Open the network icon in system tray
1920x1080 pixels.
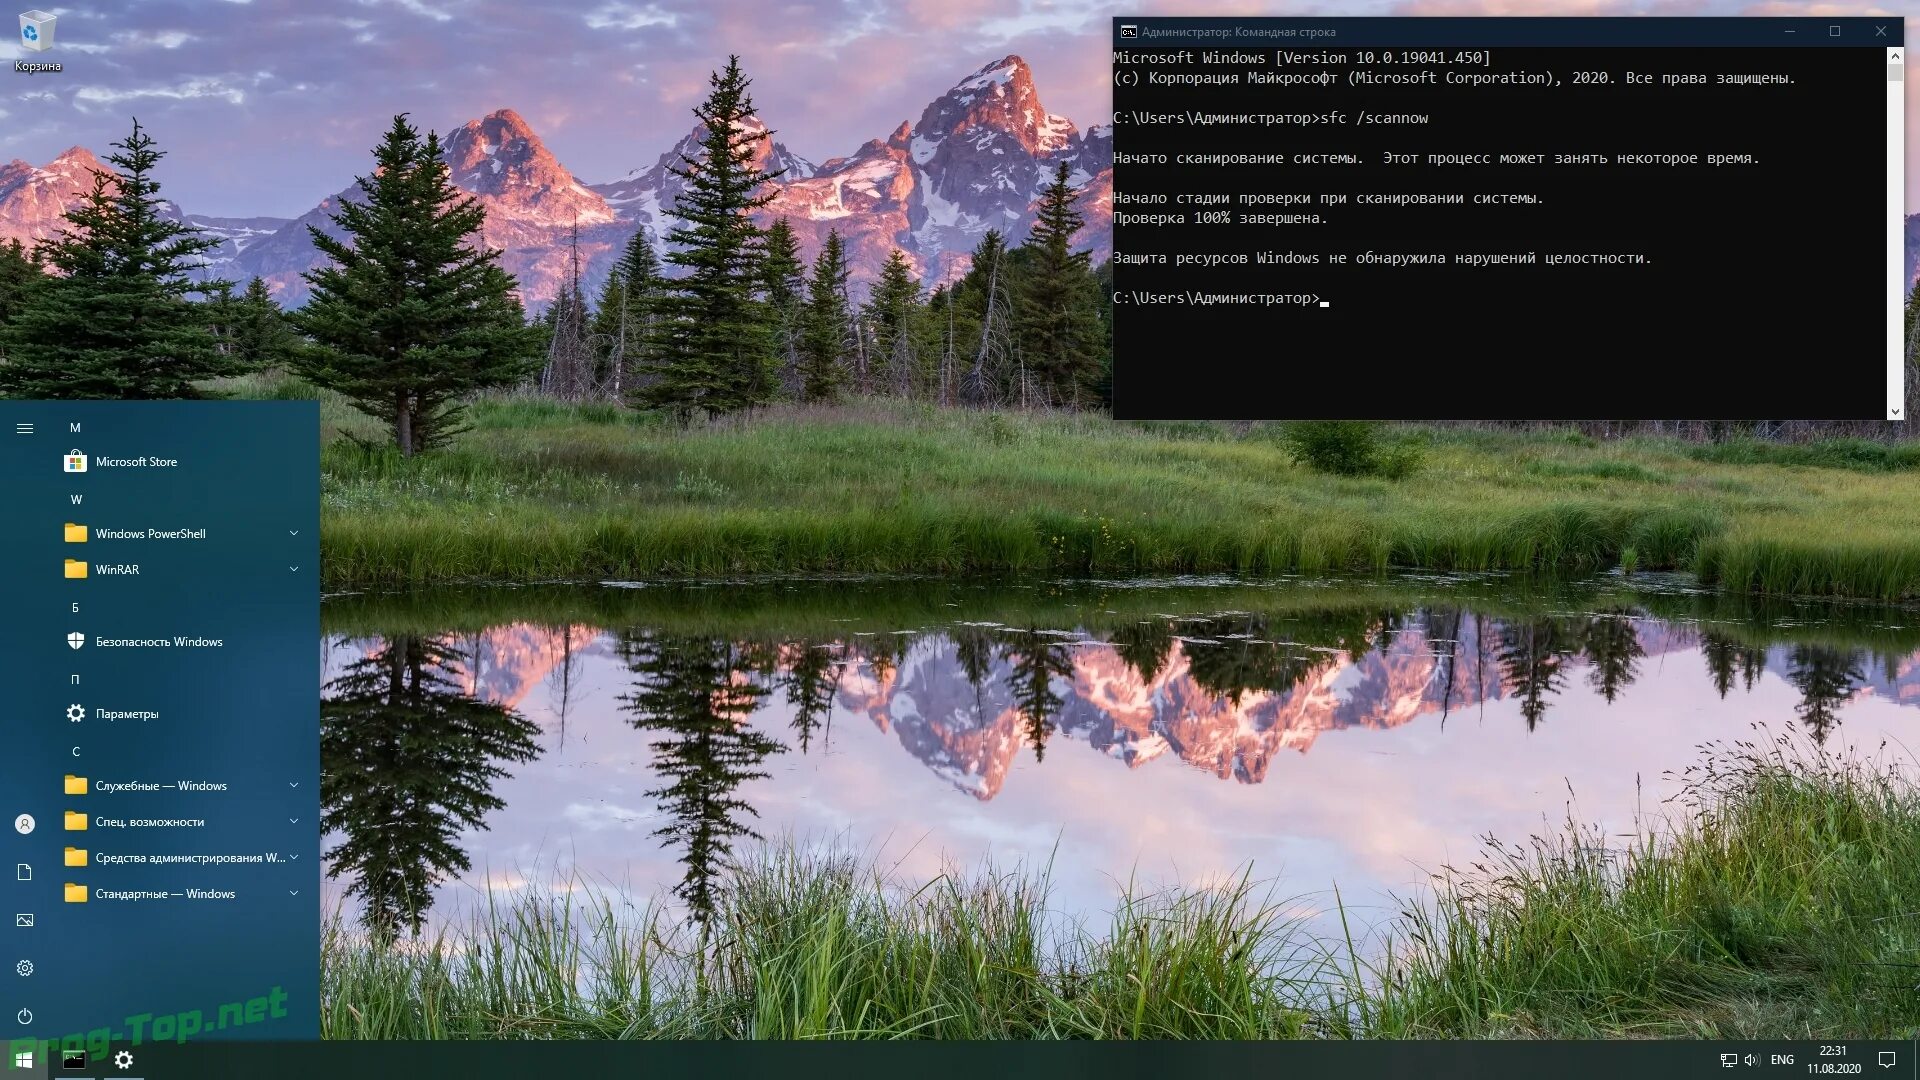tap(1728, 1060)
